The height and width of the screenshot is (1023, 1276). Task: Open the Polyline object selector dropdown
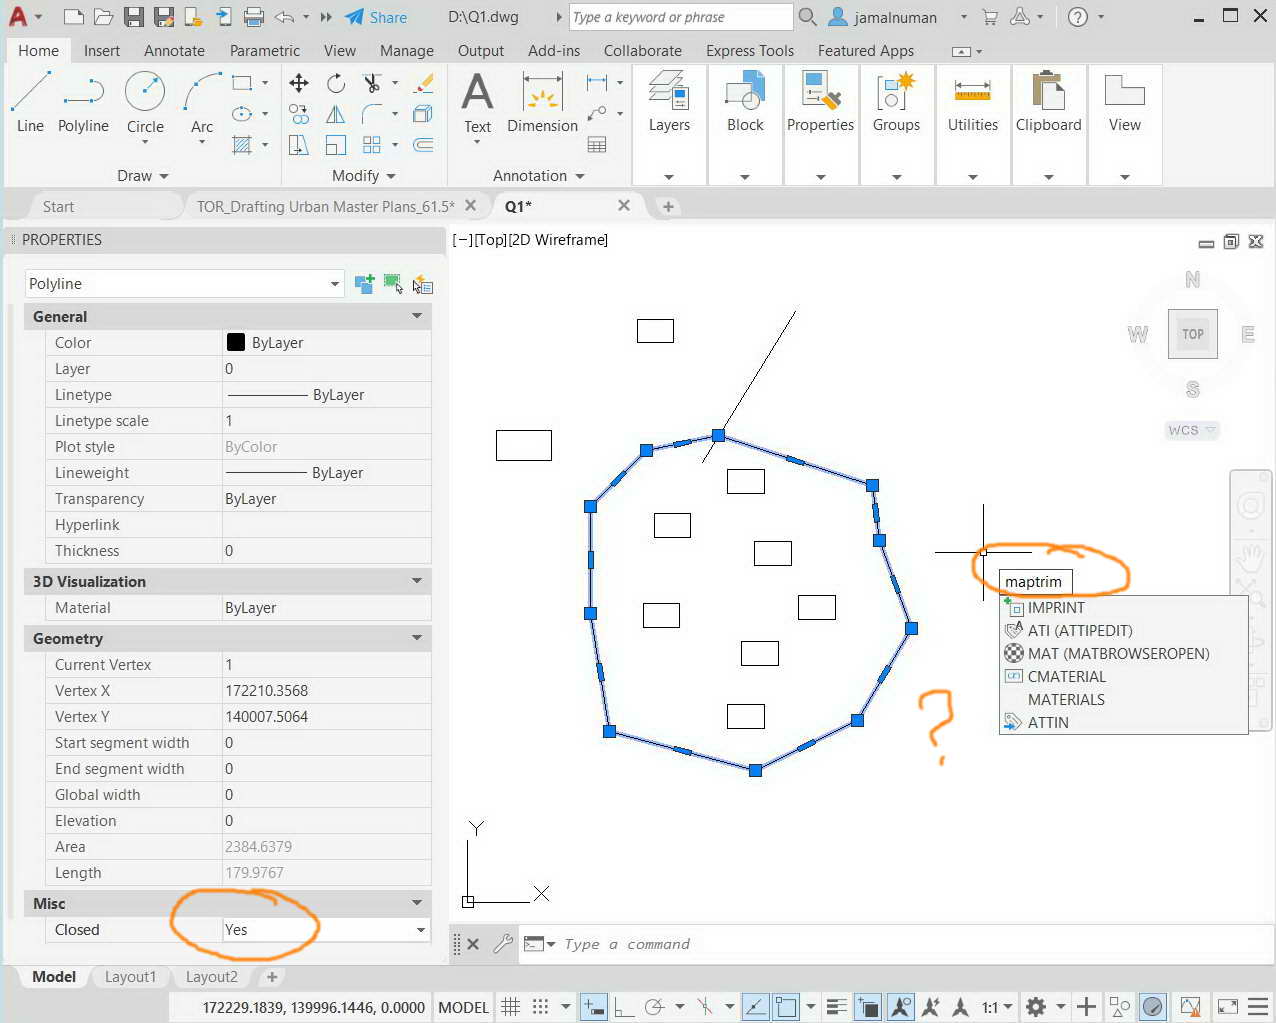point(335,283)
